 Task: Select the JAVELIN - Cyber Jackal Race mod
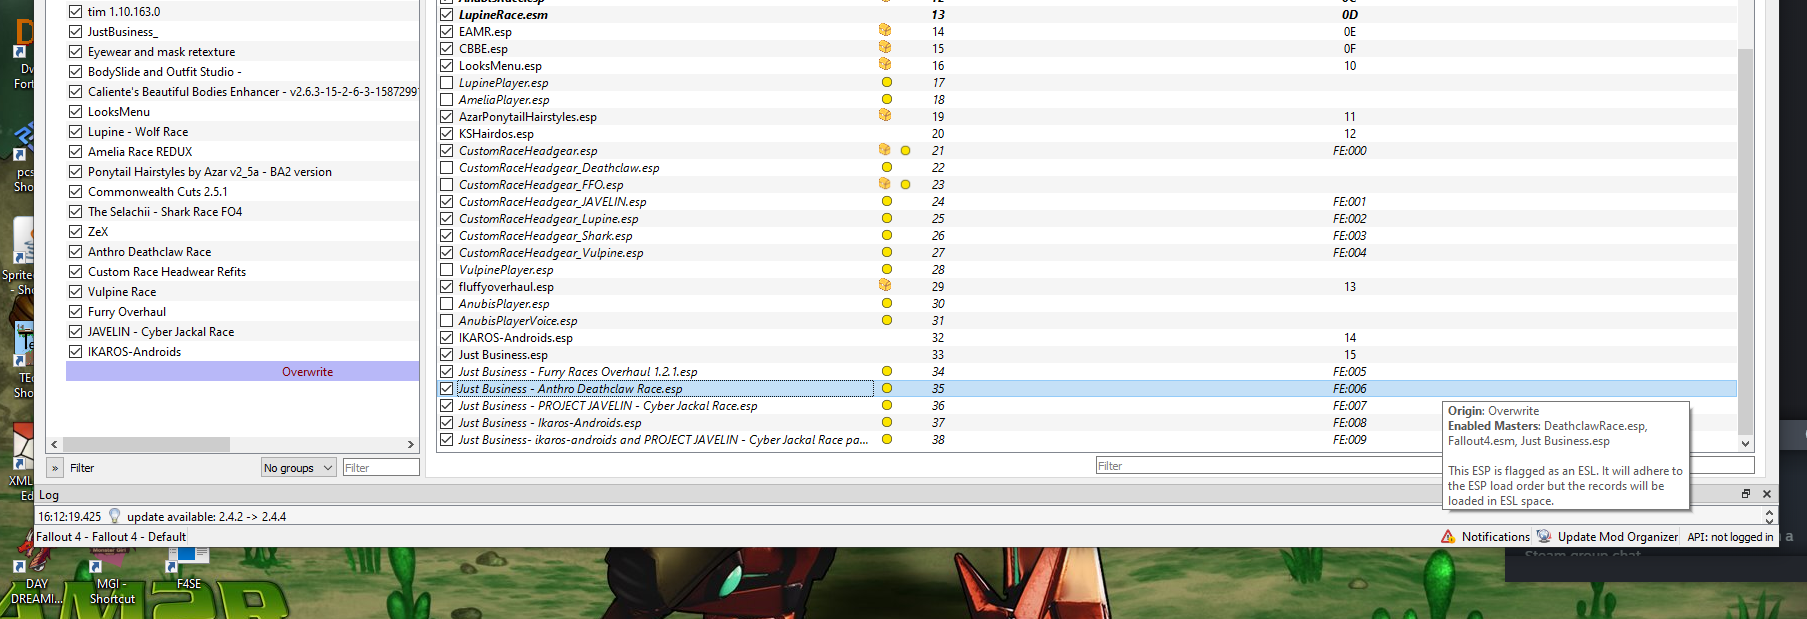point(243,331)
